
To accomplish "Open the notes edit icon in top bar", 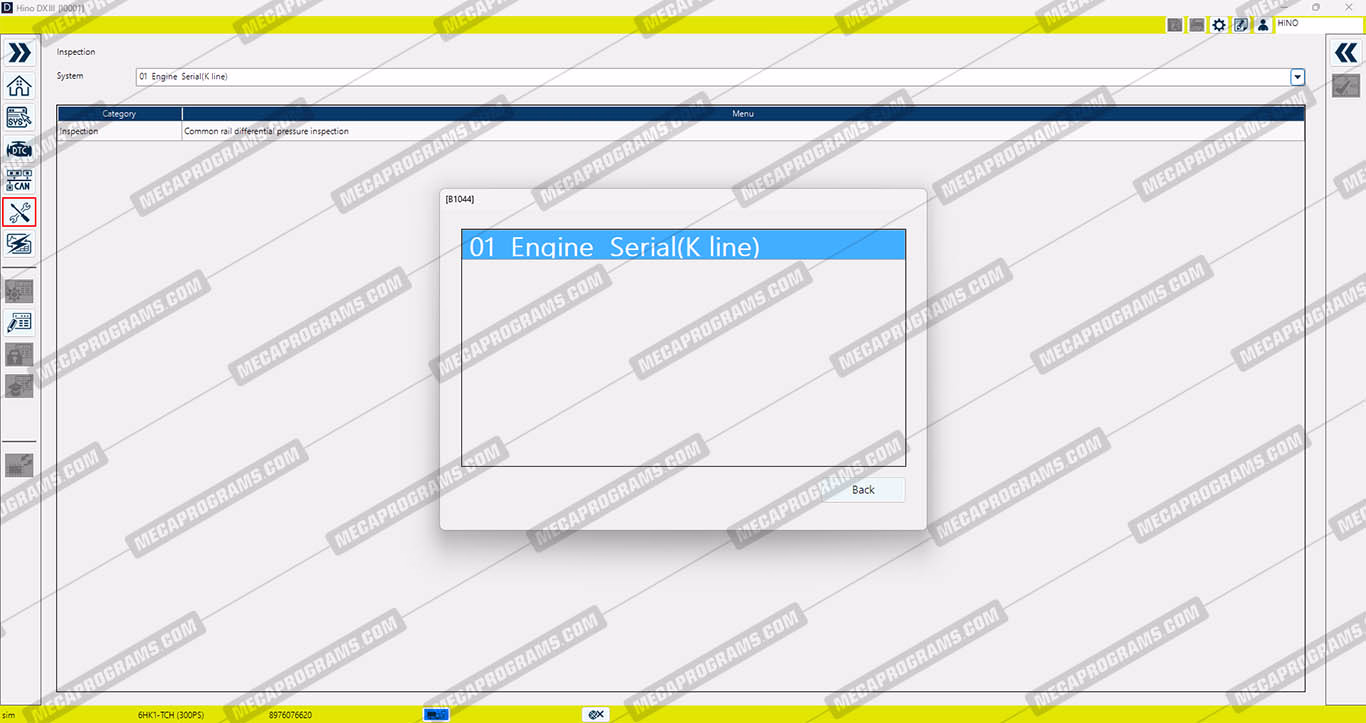I will click(1241, 25).
